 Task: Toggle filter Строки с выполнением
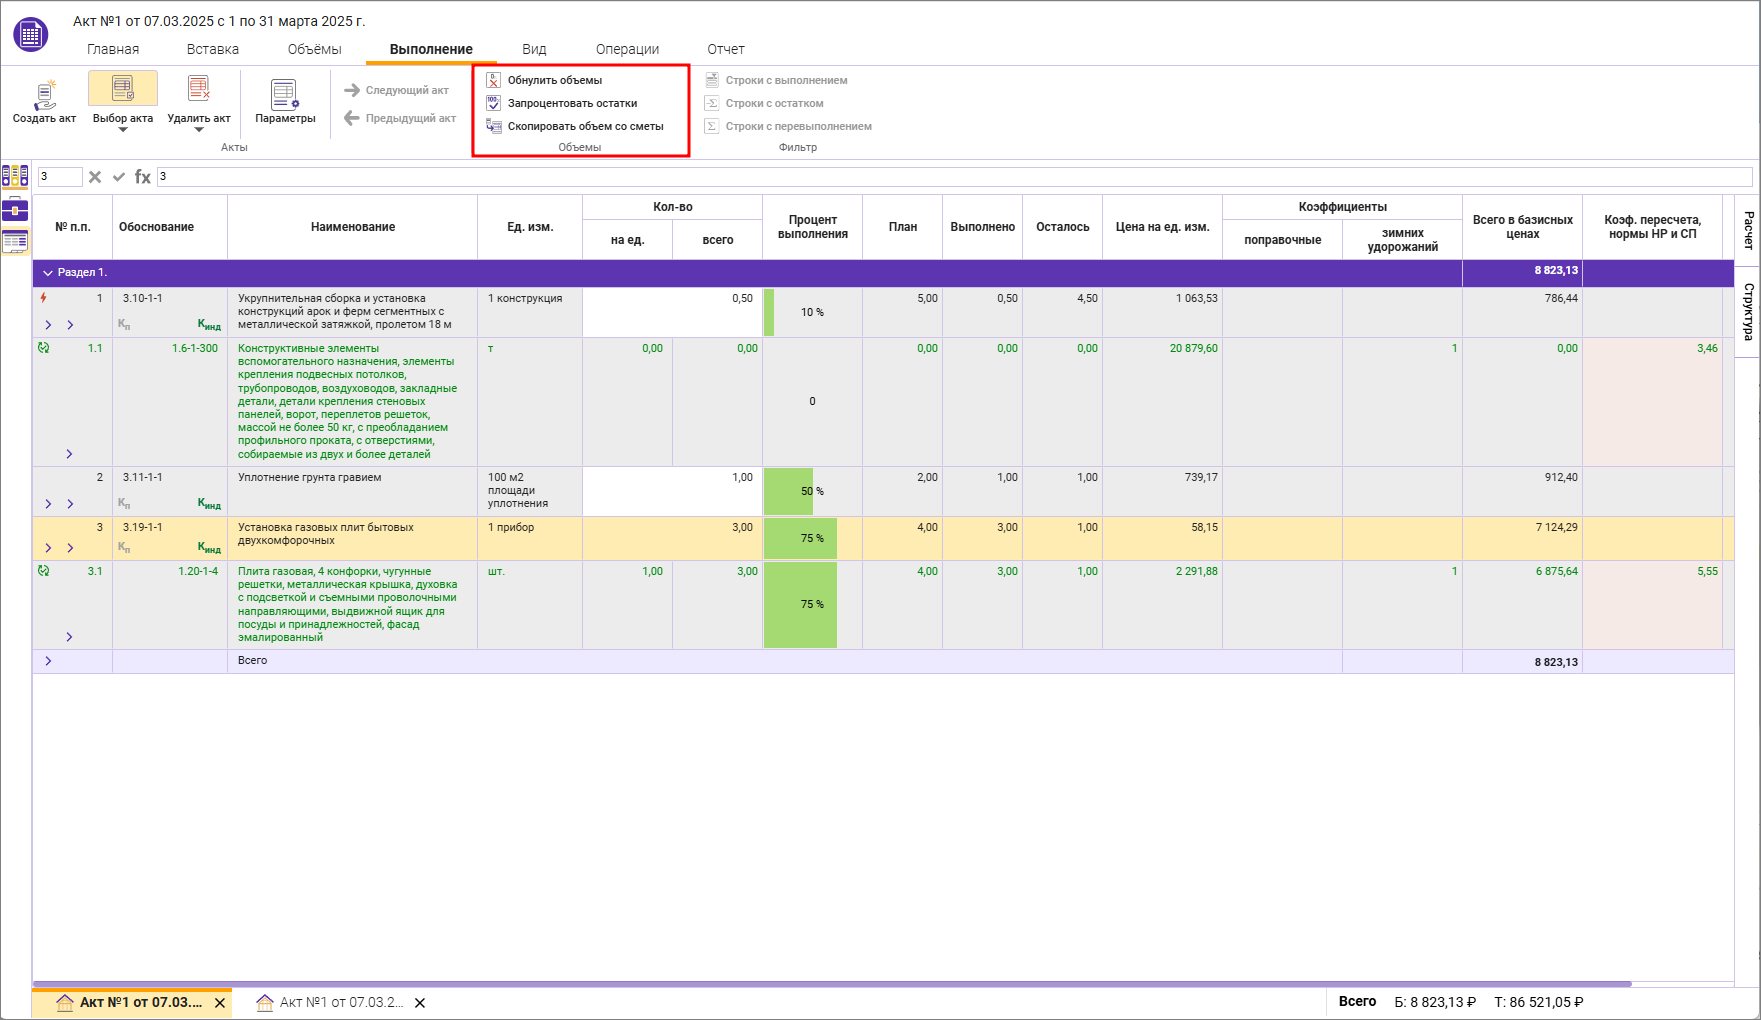coord(786,80)
